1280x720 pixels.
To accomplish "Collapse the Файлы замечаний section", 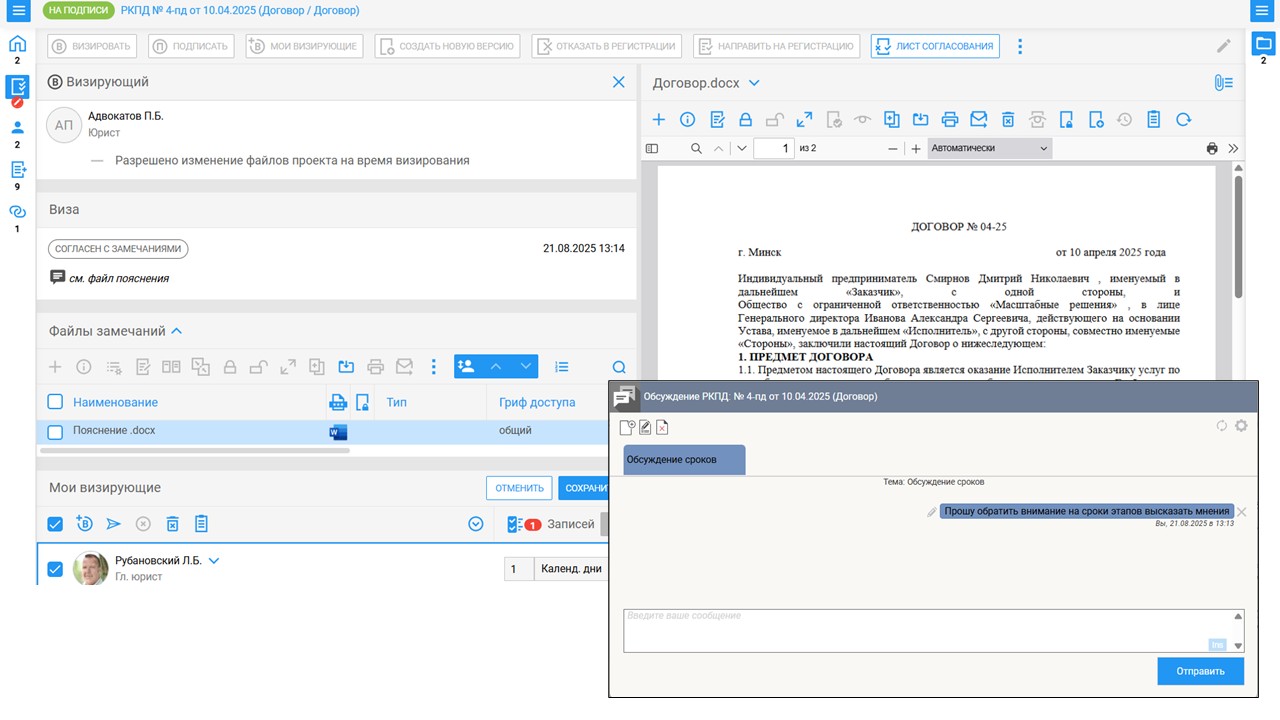I will 177,331.
